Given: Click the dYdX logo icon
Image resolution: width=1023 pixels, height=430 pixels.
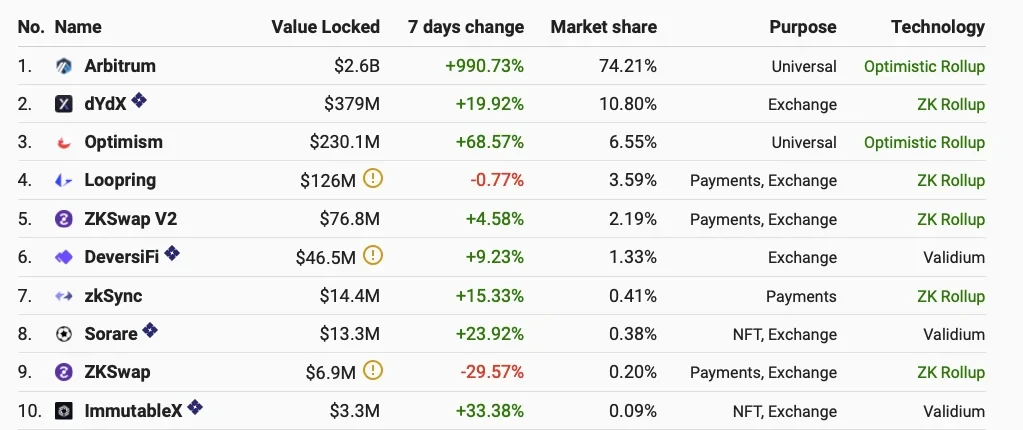Looking at the screenshot, I should point(64,104).
